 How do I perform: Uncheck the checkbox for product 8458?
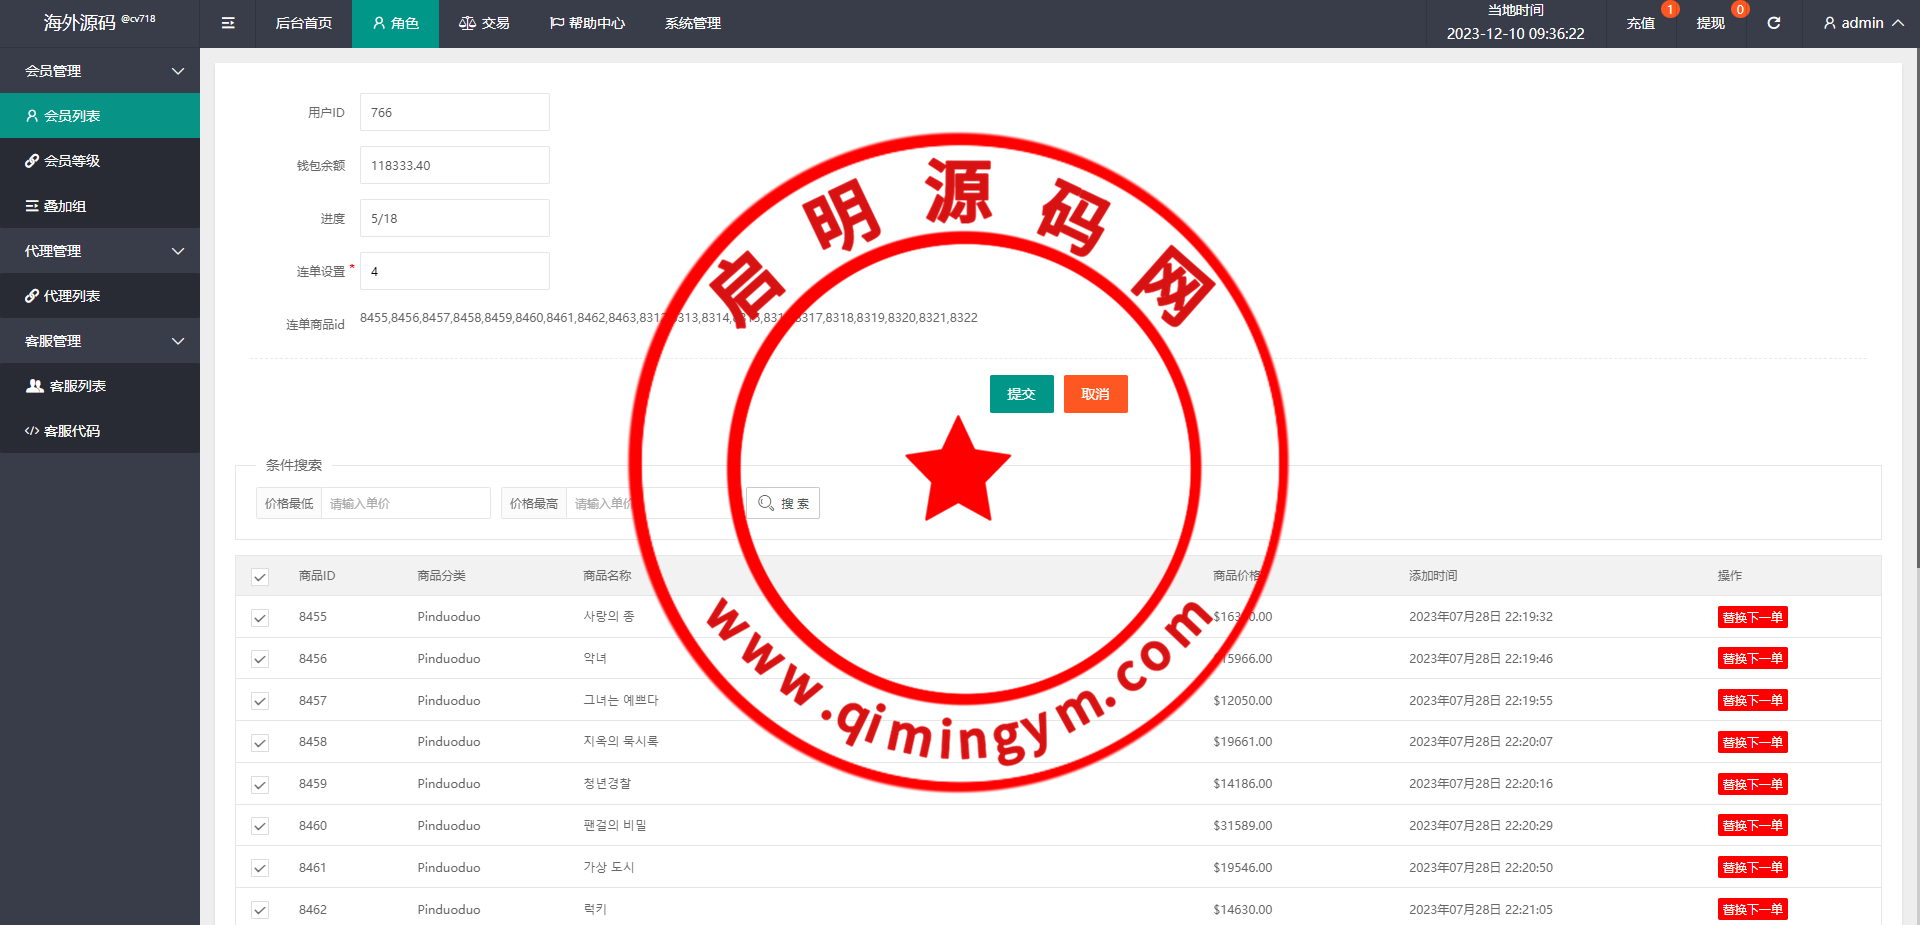[260, 743]
